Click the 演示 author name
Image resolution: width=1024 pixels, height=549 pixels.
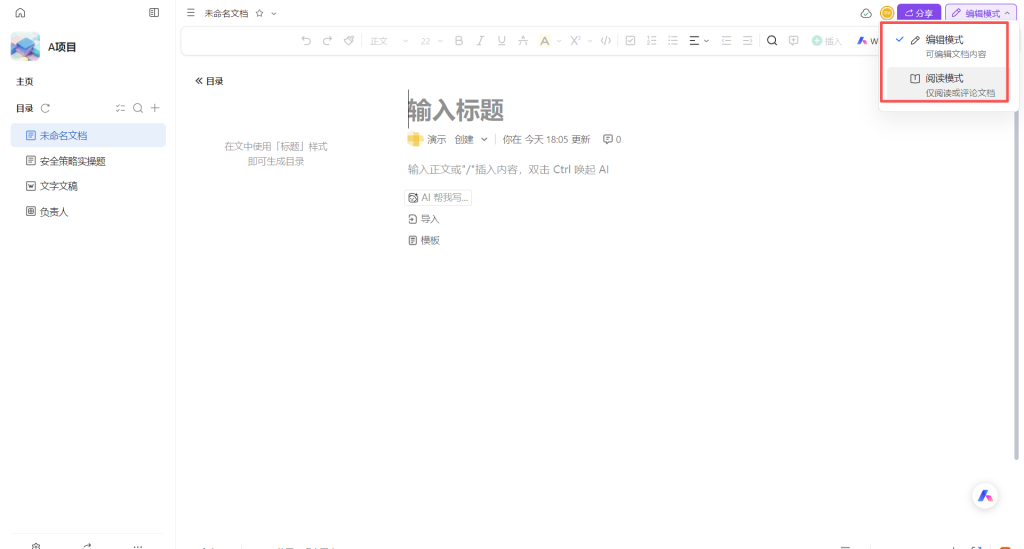pyautogui.click(x=436, y=140)
